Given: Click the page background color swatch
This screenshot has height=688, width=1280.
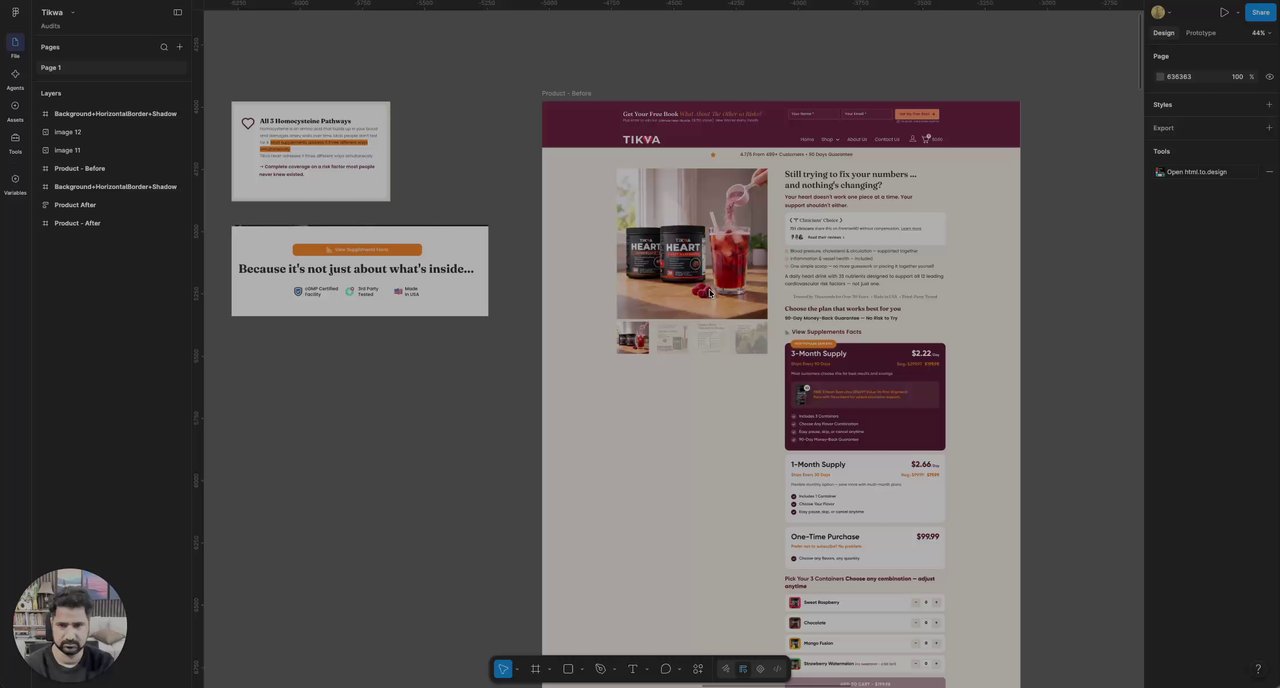Looking at the screenshot, I should coord(1160,77).
